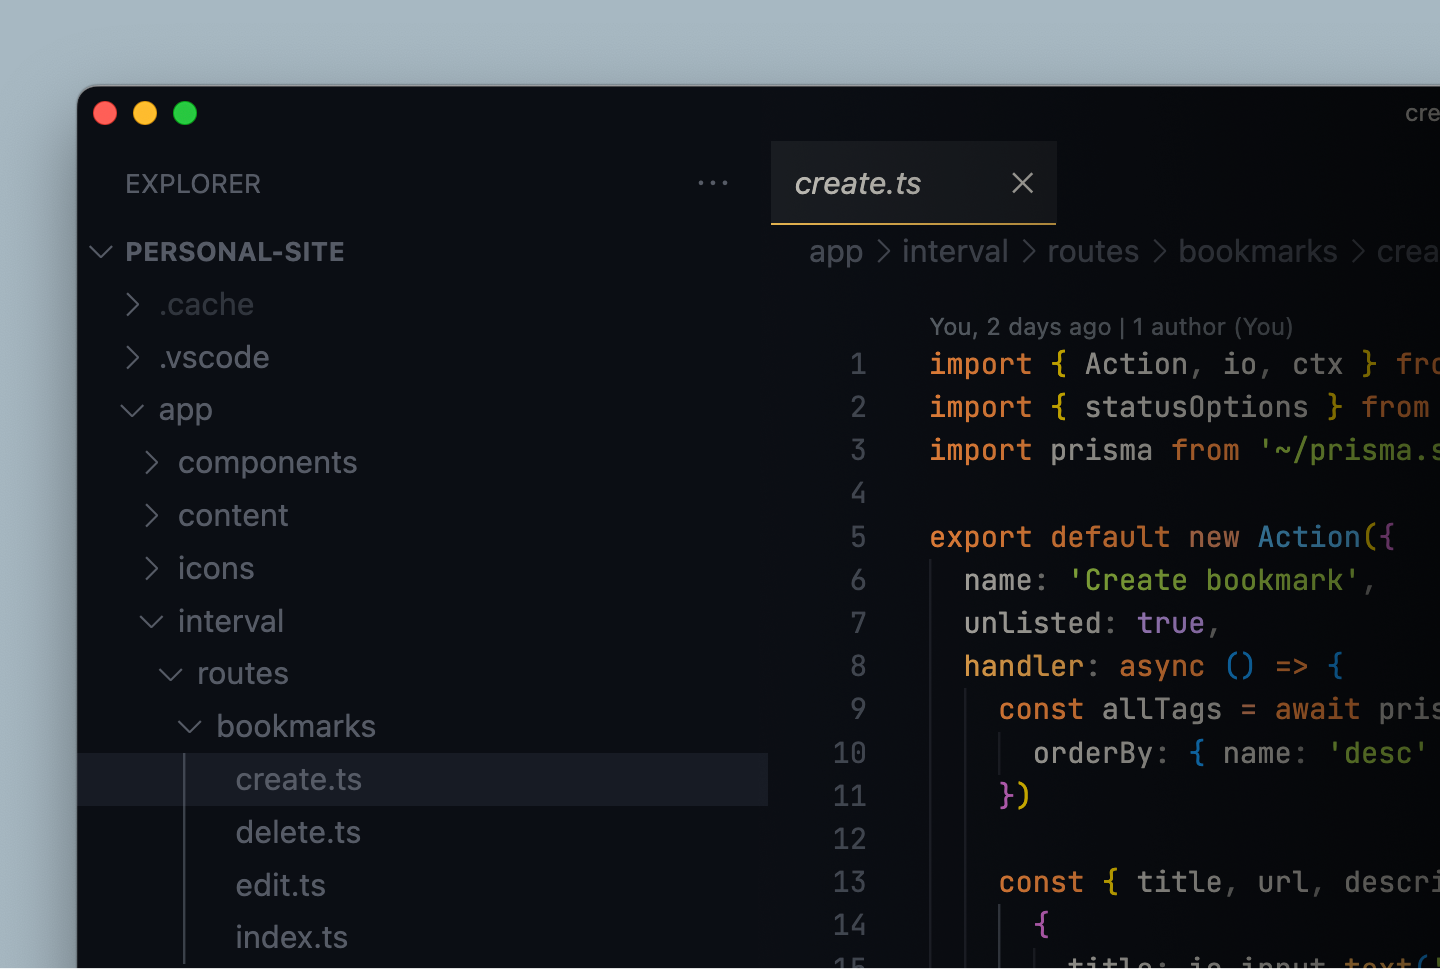Collapse the bookmarks folder
The height and width of the screenshot is (969, 1440).
(x=189, y=726)
